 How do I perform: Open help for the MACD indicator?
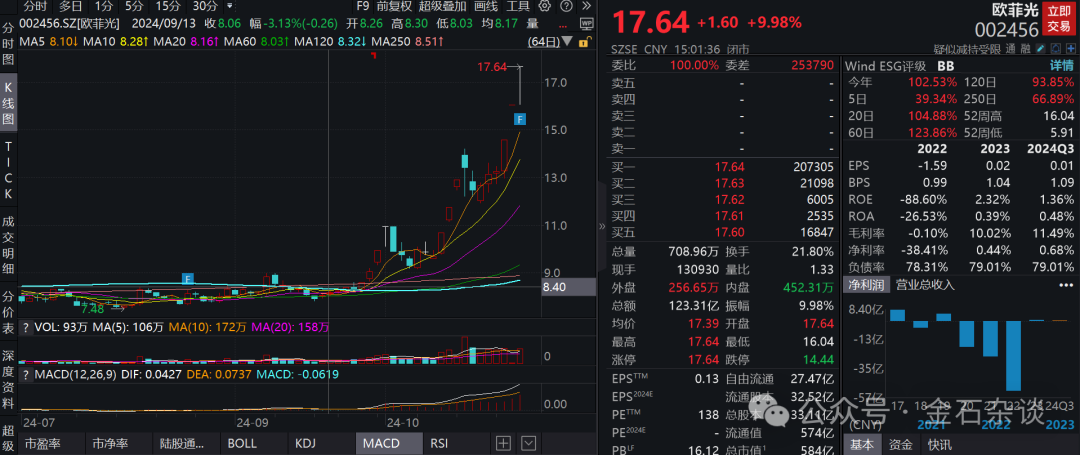coord(27,375)
